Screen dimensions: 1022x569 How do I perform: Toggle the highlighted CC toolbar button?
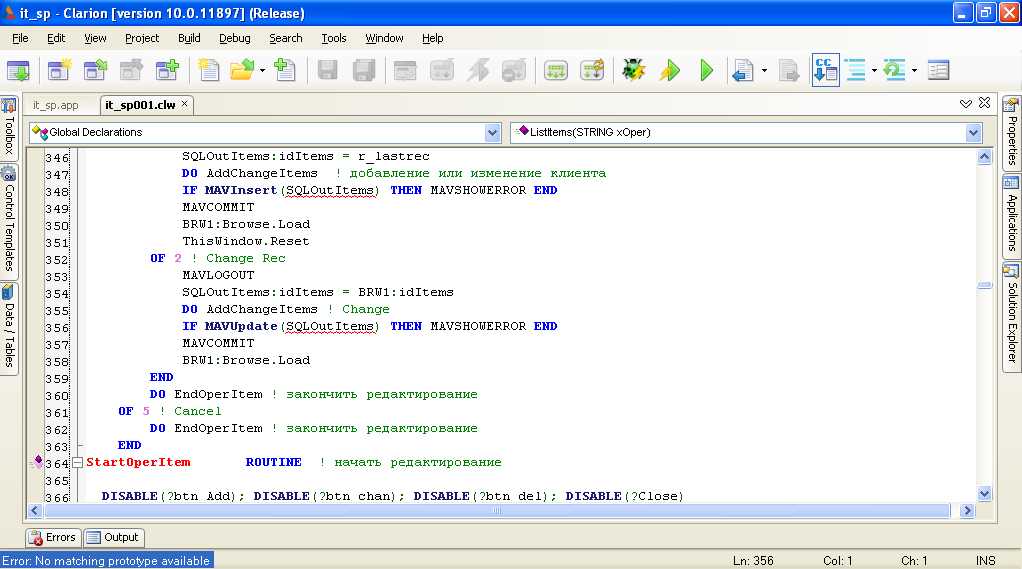click(x=825, y=70)
